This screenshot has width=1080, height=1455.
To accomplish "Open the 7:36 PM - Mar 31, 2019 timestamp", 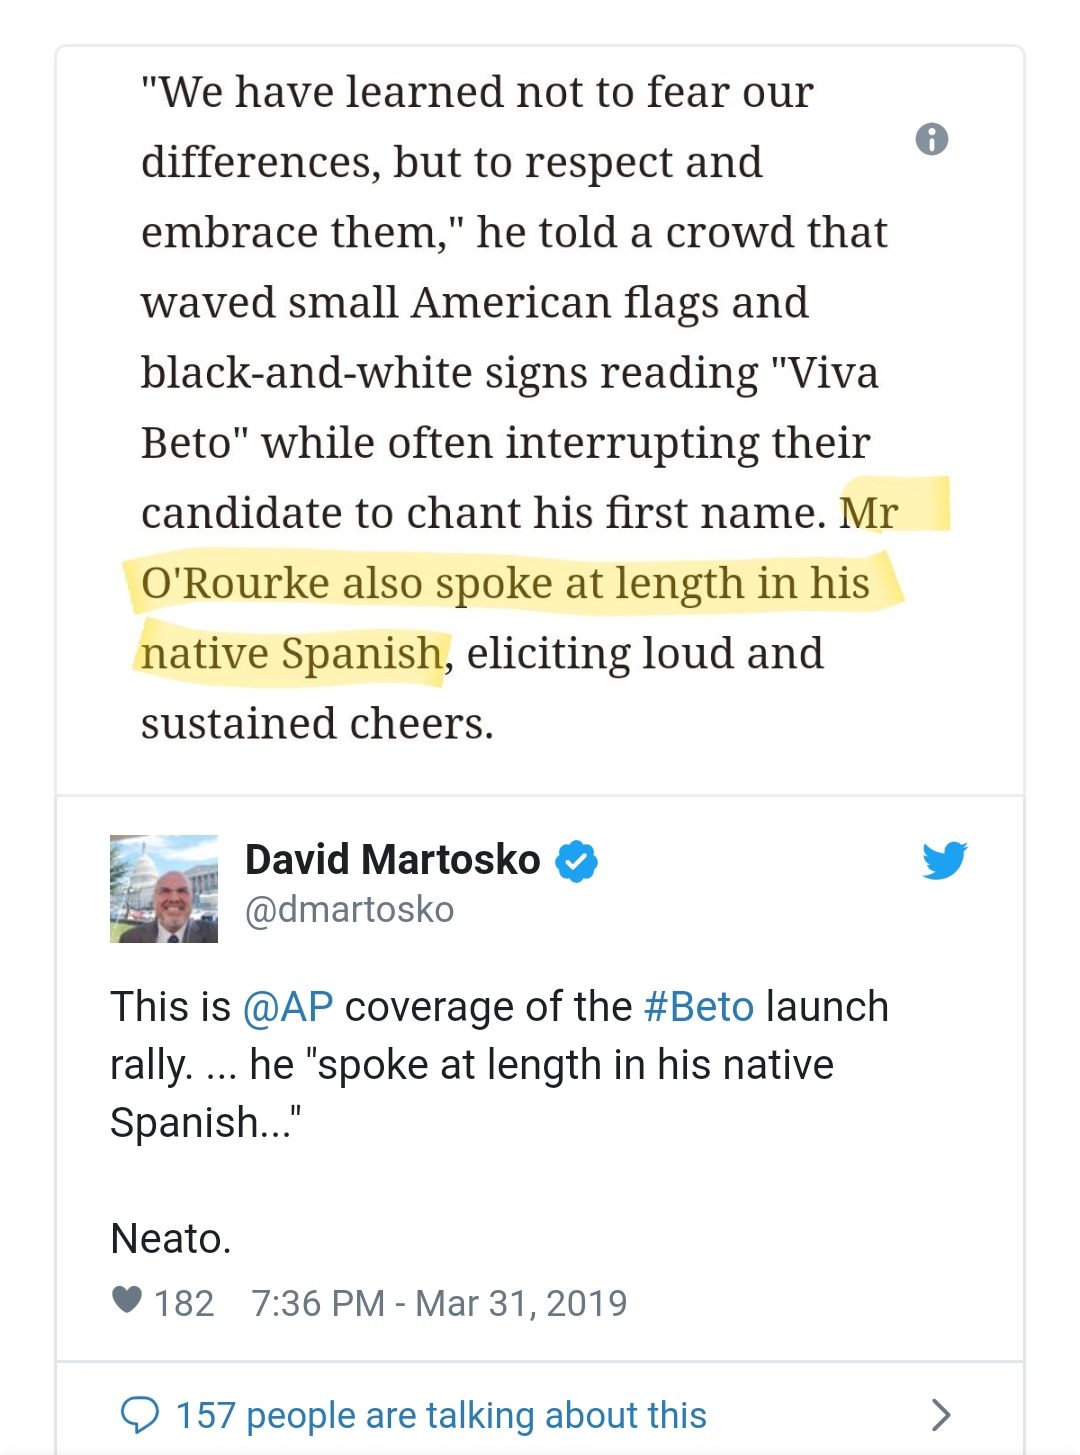I will click(x=439, y=1303).
